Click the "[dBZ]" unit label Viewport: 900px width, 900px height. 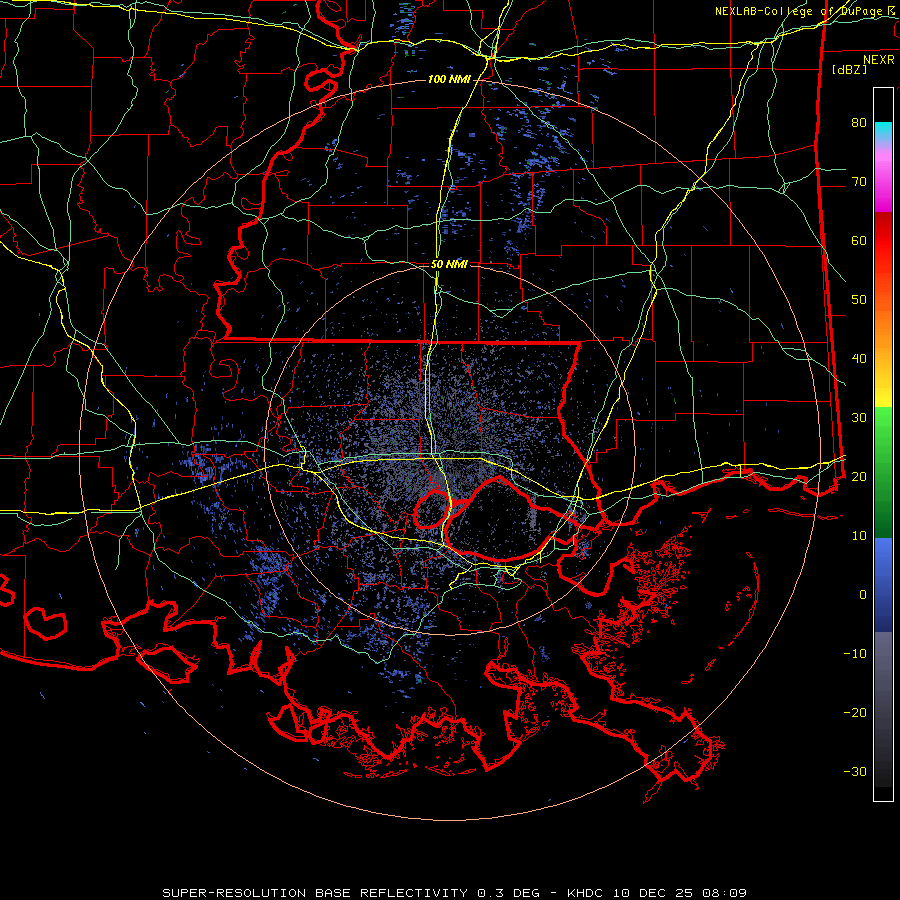[x=849, y=69]
